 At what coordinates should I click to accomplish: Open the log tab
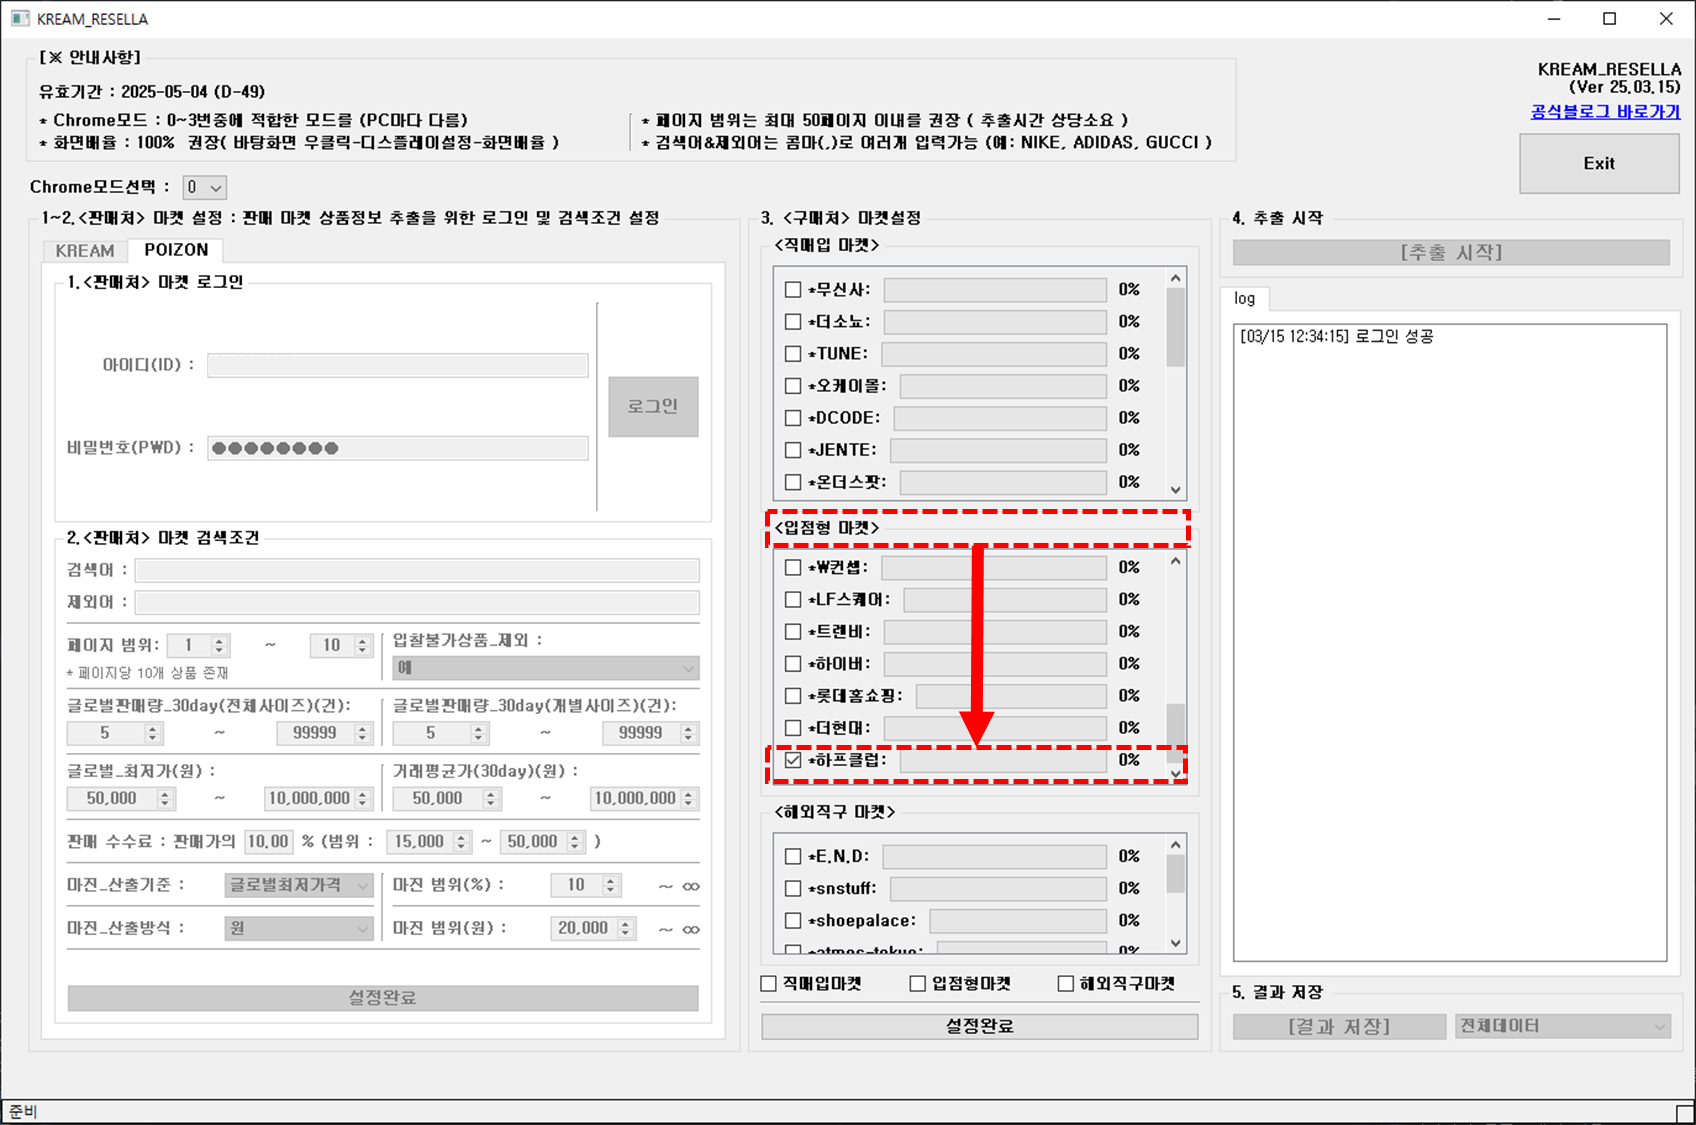(x=1244, y=298)
